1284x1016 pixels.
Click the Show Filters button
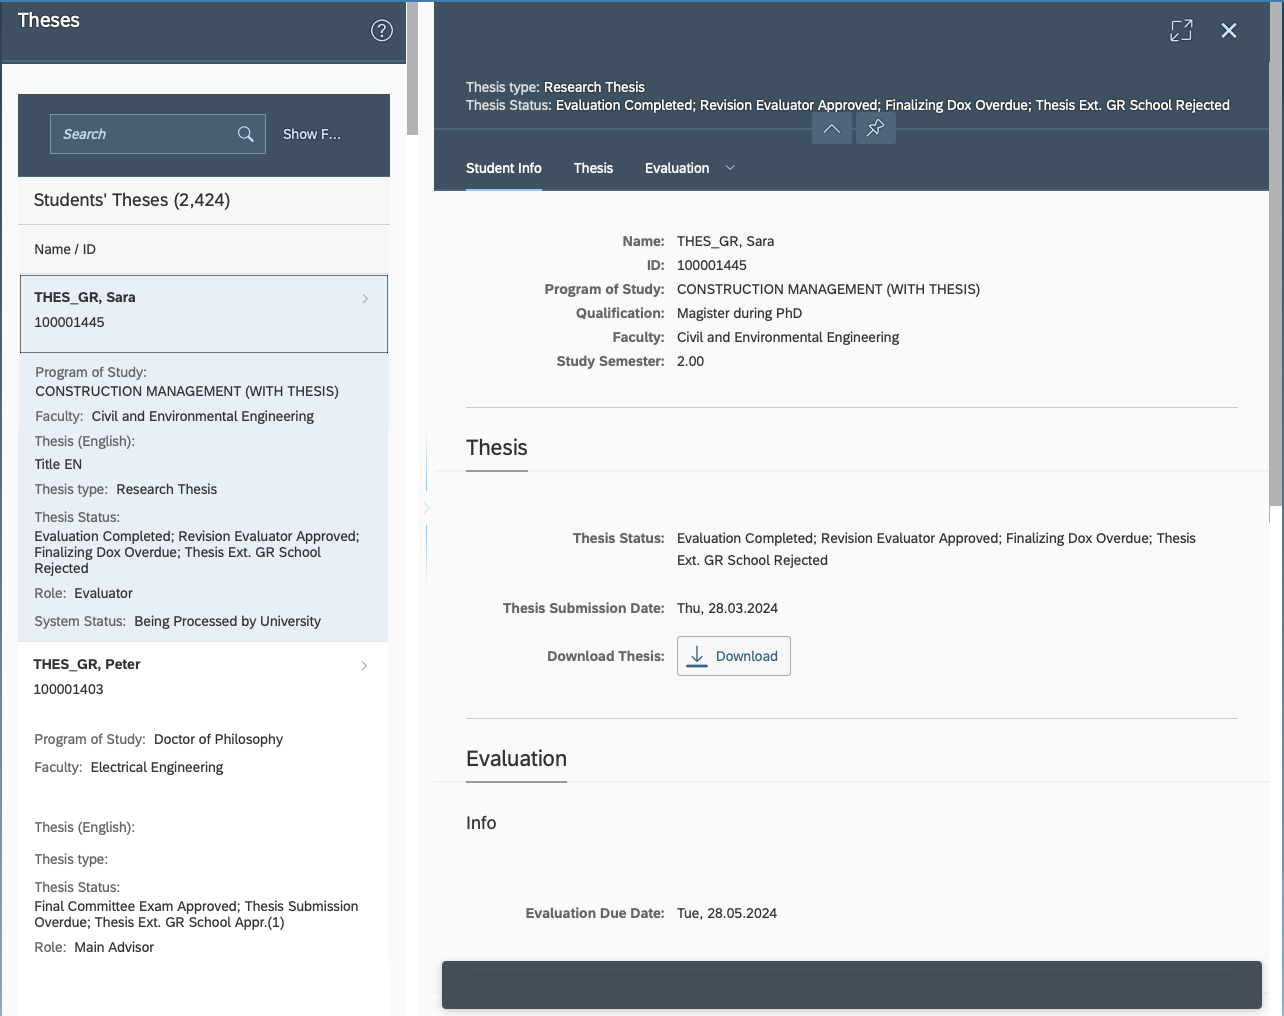coord(312,134)
